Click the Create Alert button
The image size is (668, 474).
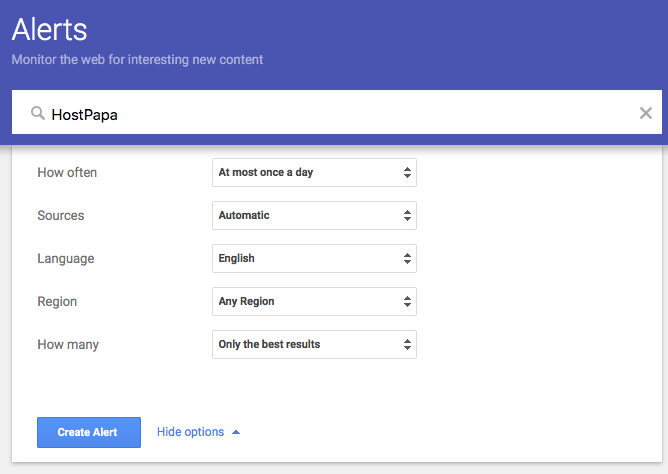89,432
